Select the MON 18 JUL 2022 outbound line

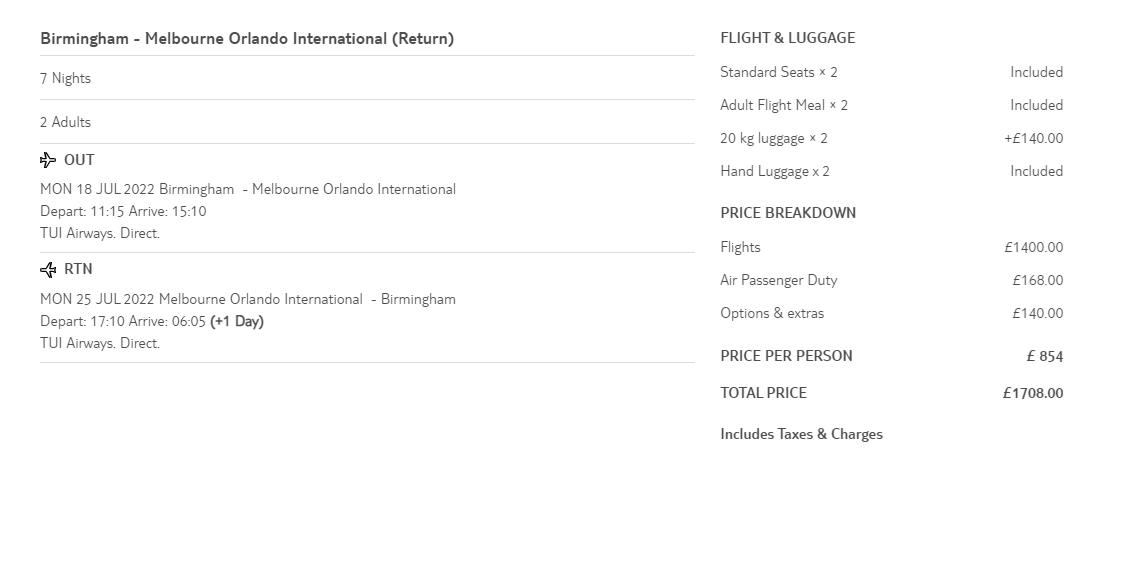click(248, 190)
